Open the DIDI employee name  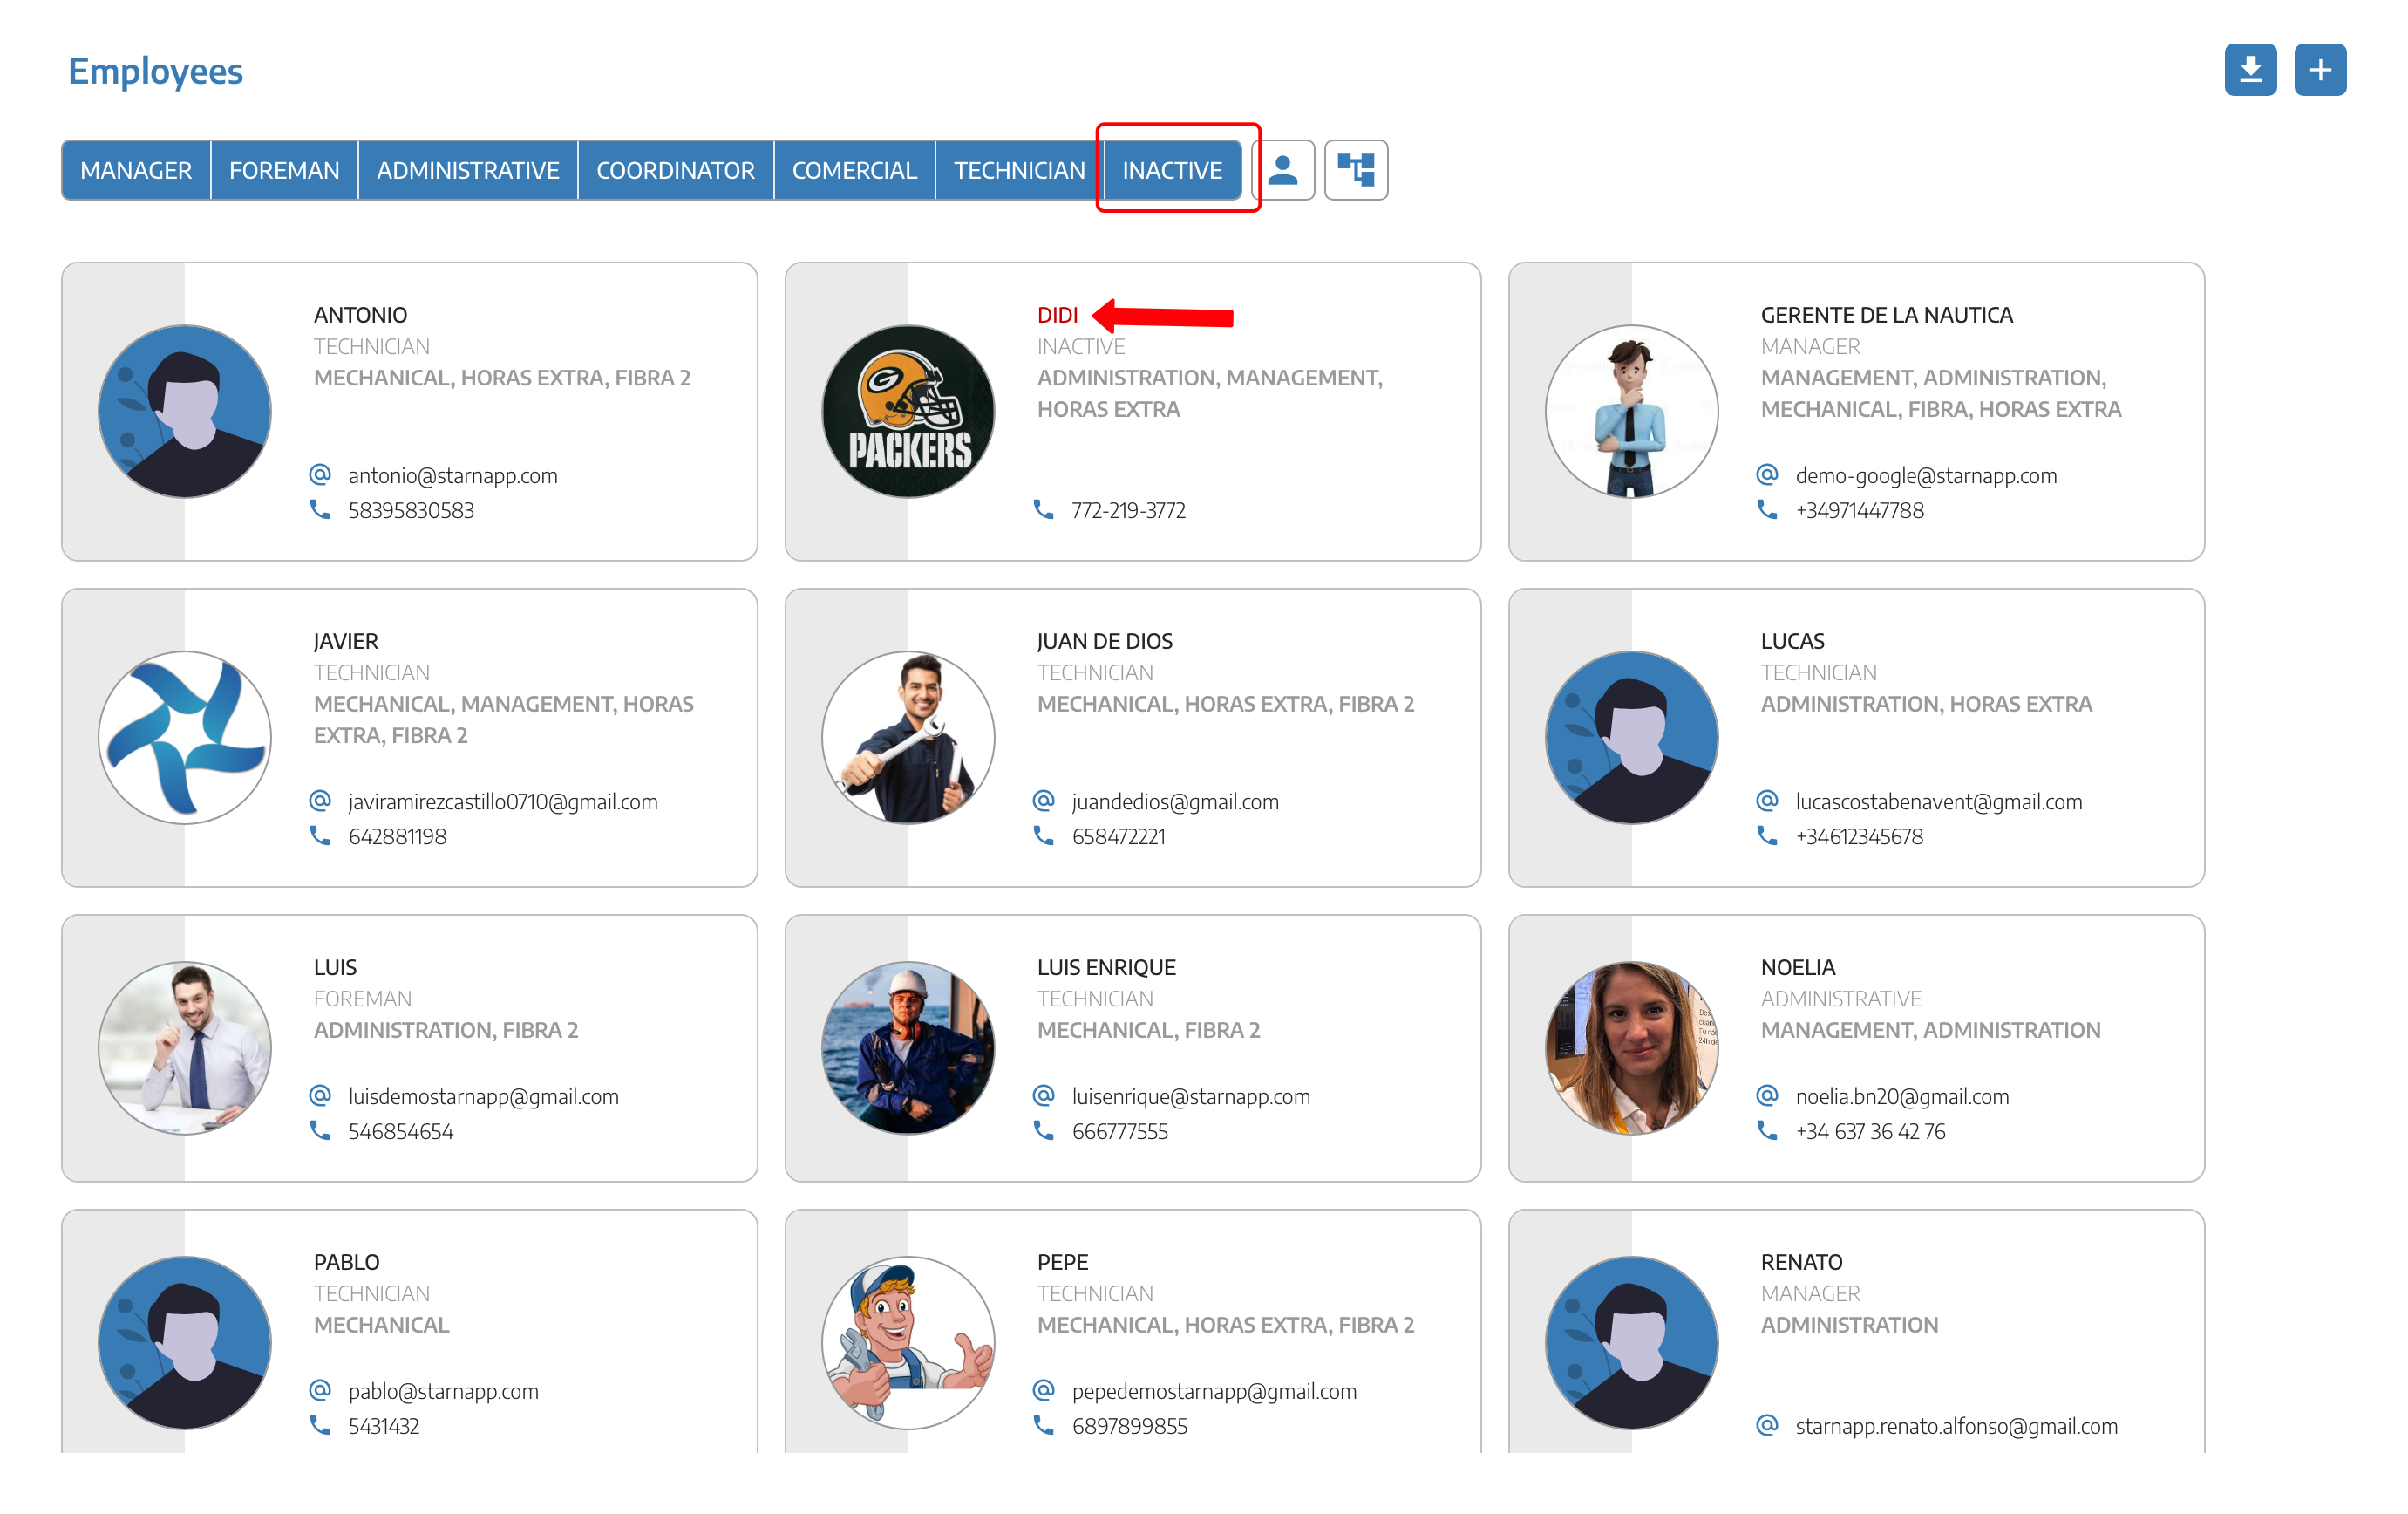click(x=1057, y=315)
